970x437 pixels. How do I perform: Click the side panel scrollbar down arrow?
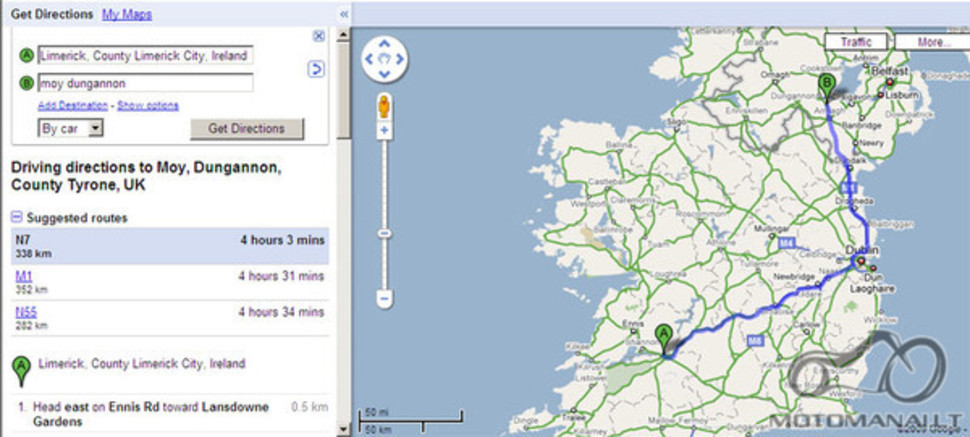tap(343, 428)
